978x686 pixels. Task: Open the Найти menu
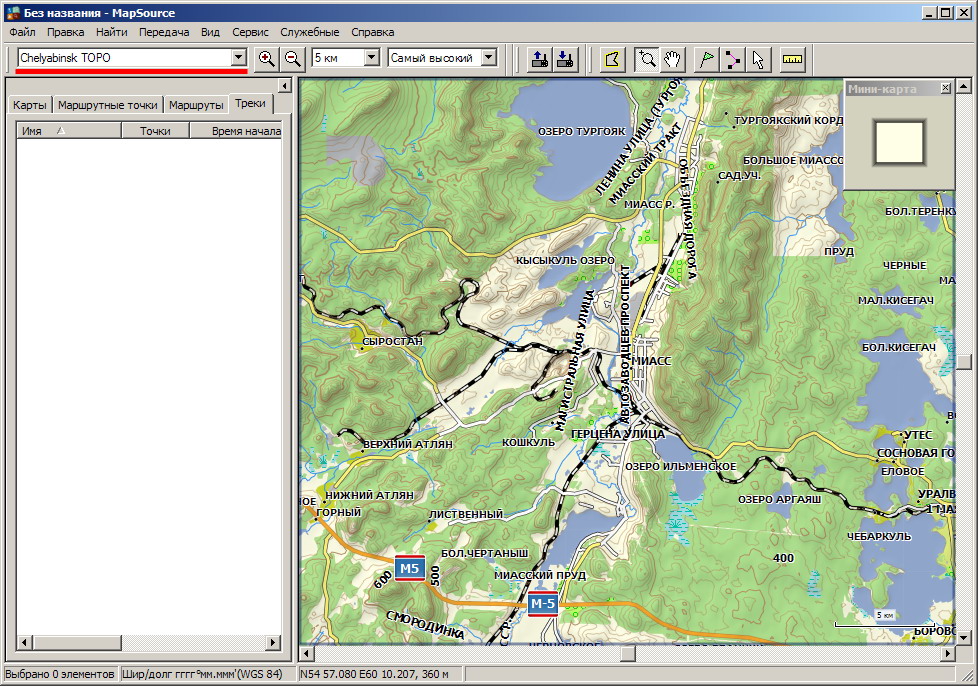(x=112, y=32)
